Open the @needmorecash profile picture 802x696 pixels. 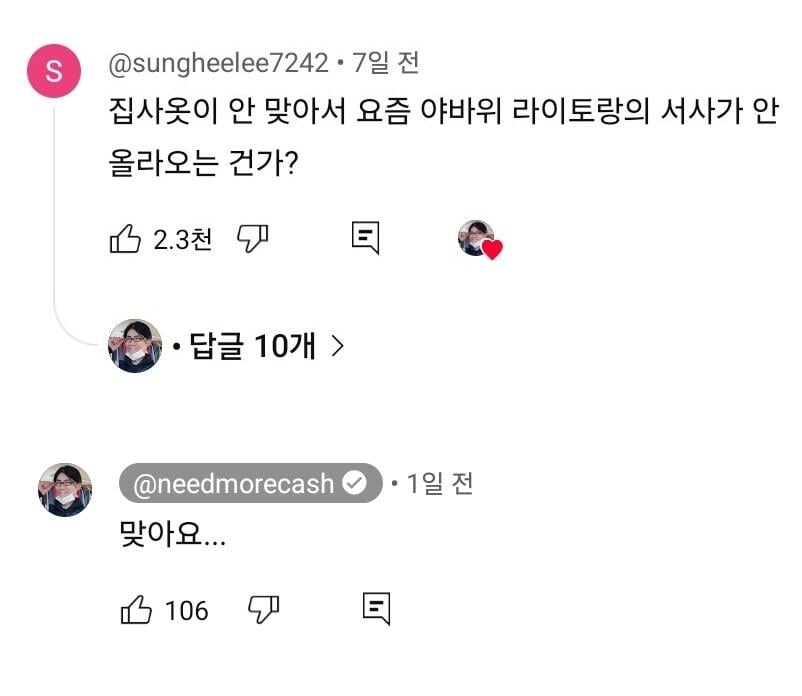65,489
